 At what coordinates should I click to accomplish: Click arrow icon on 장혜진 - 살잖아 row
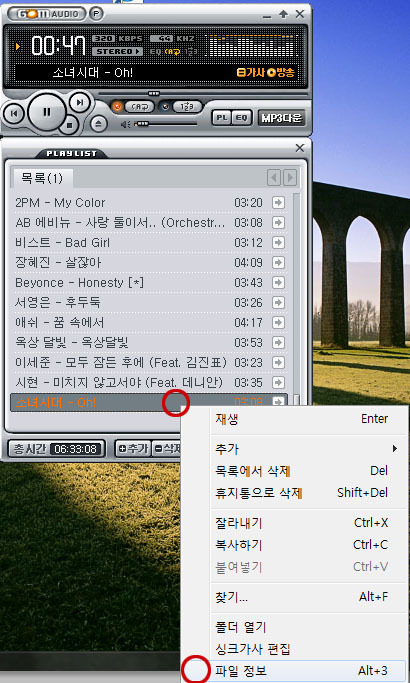(278, 263)
